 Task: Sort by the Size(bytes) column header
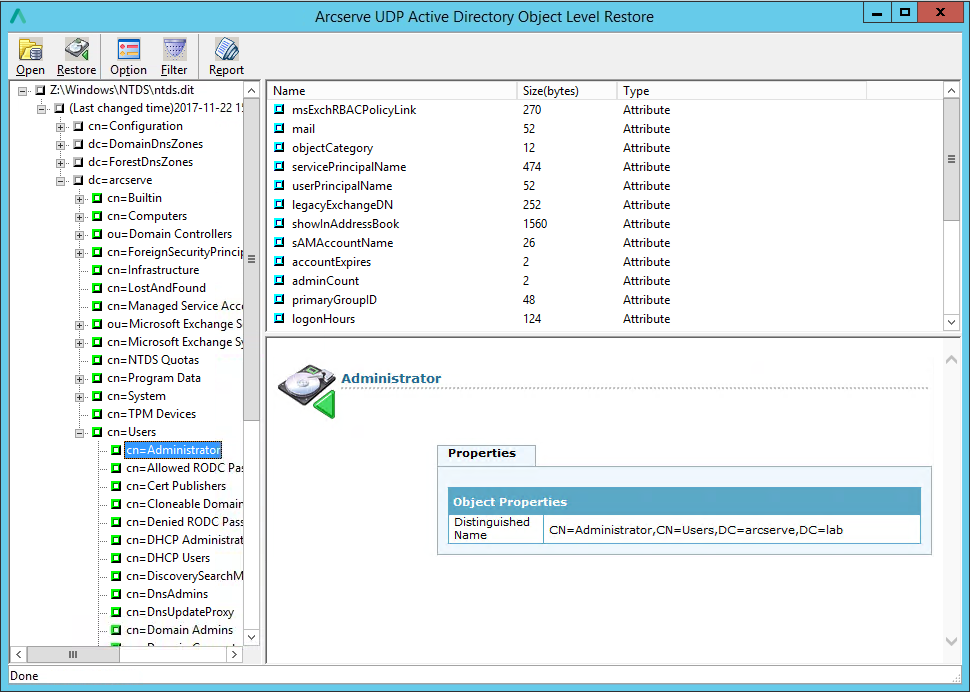coord(567,91)
